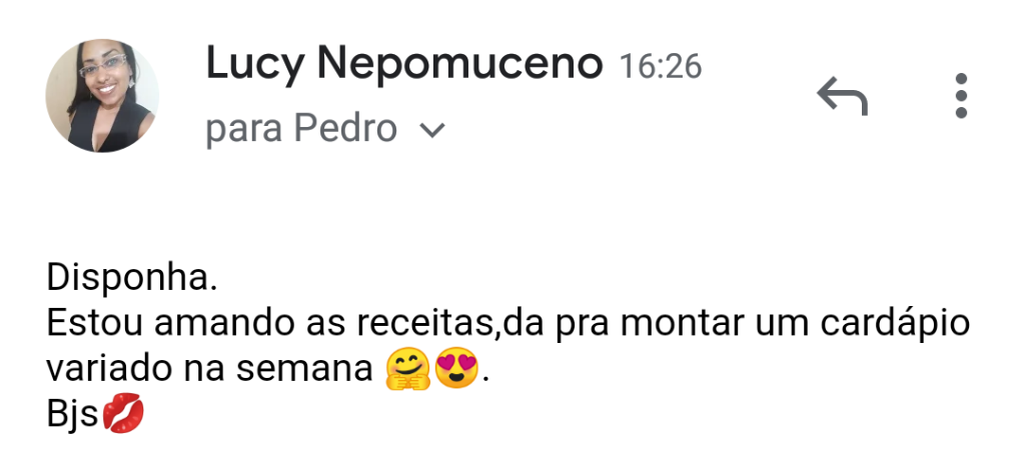The width and height of the screenshot is (1024, 468).
Task: Click the heart-eyes emoji
Action: point(456,367)
